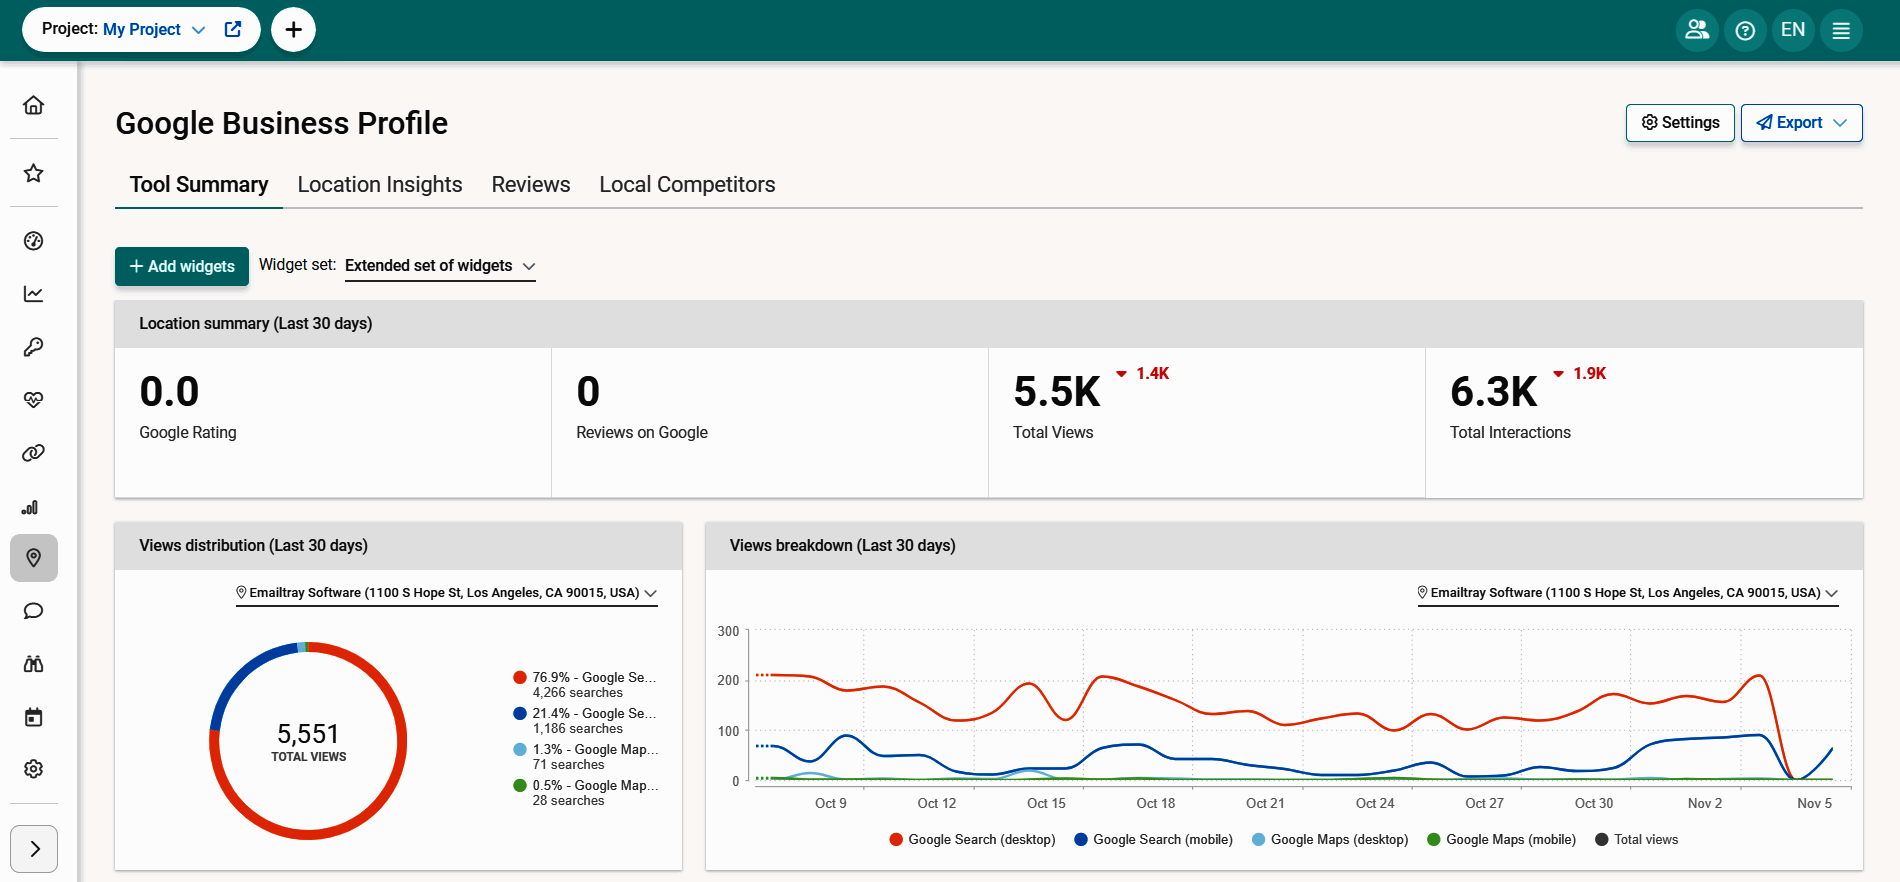The width and height of the screenshot is (1900, 882).
Task: Click the user accounts icon in header
Action: (x=1697, y=30)
